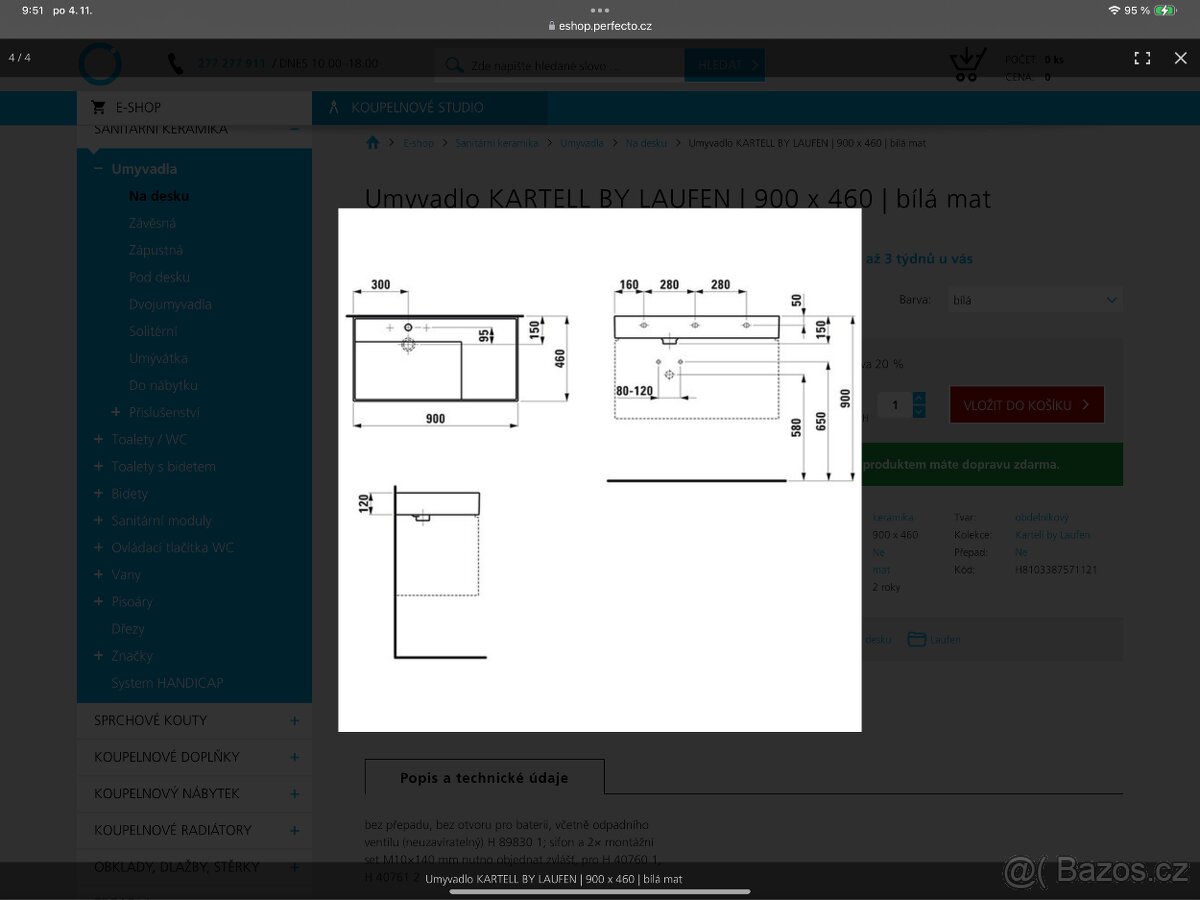Expand the Bidety node
Screen dimensions: 1200x900
click(98, 493)
